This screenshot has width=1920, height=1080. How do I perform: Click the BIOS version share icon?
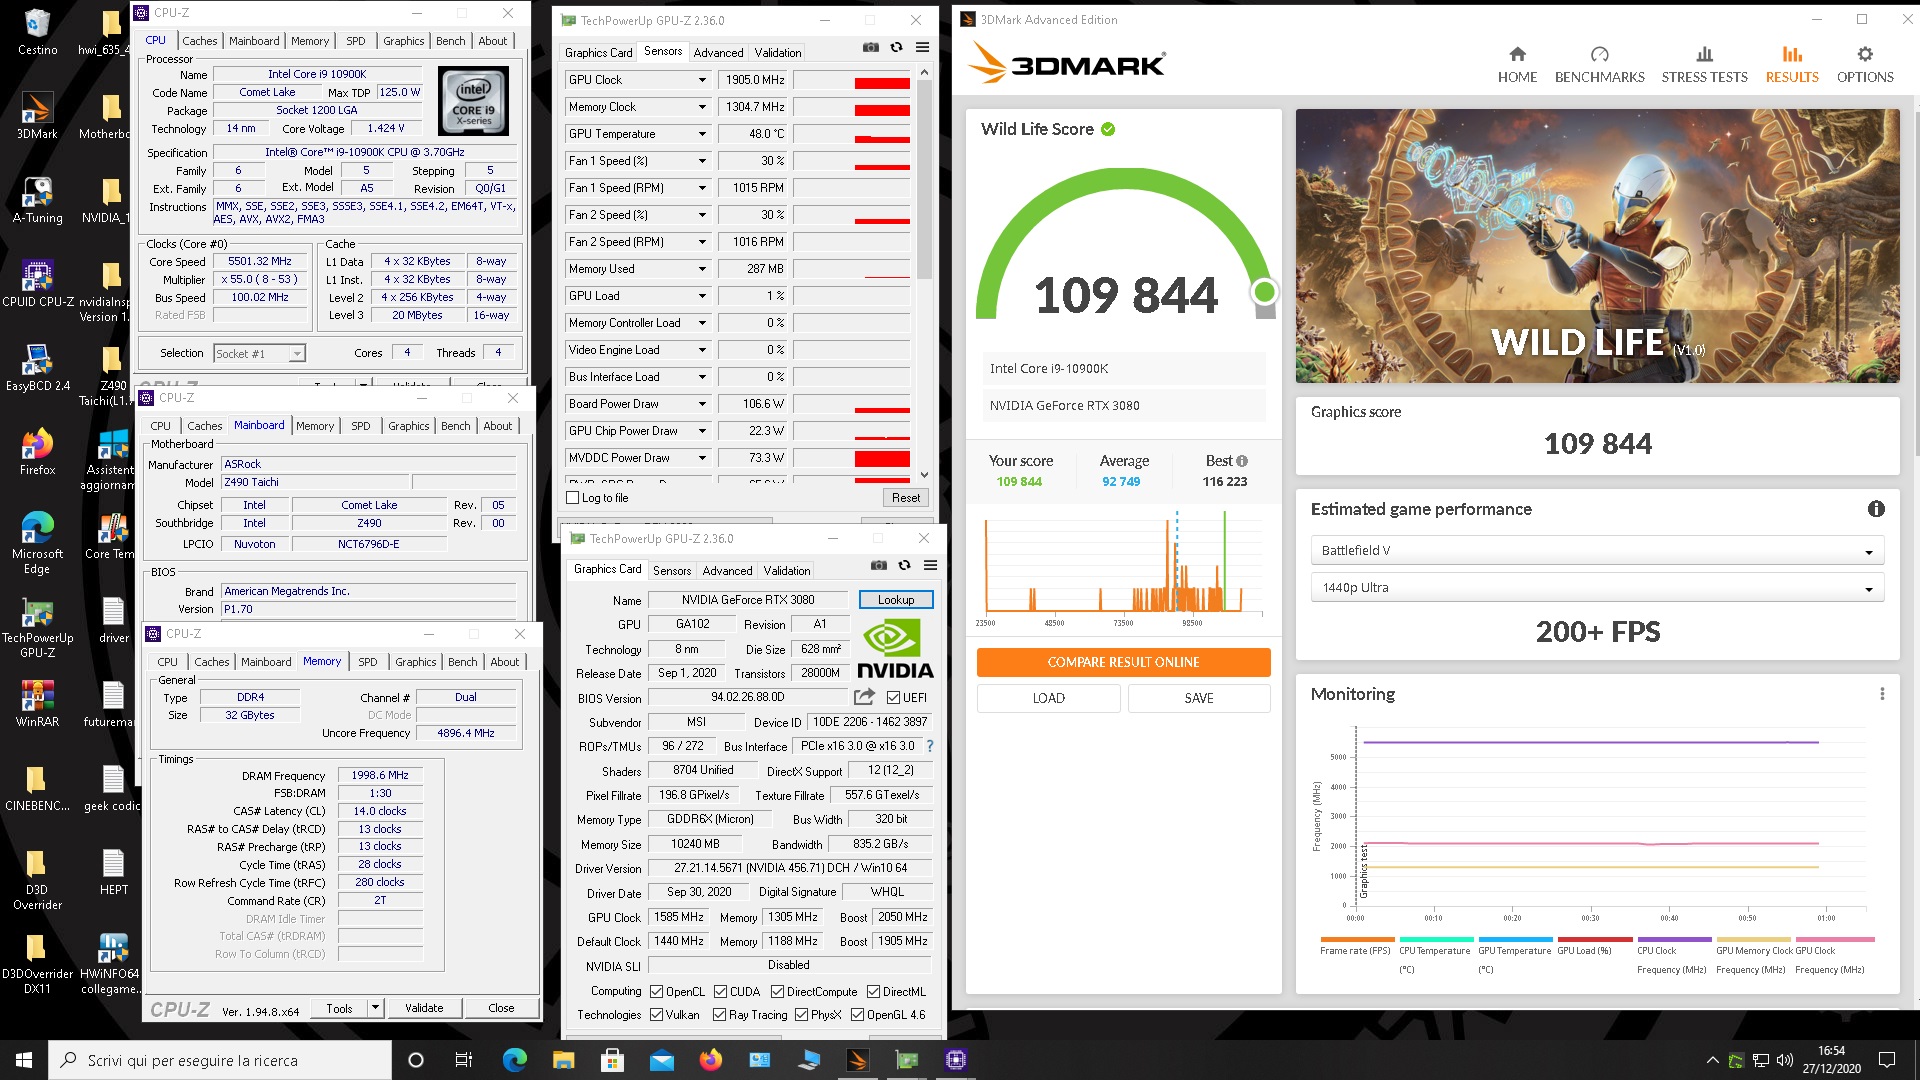coord(864,697)
